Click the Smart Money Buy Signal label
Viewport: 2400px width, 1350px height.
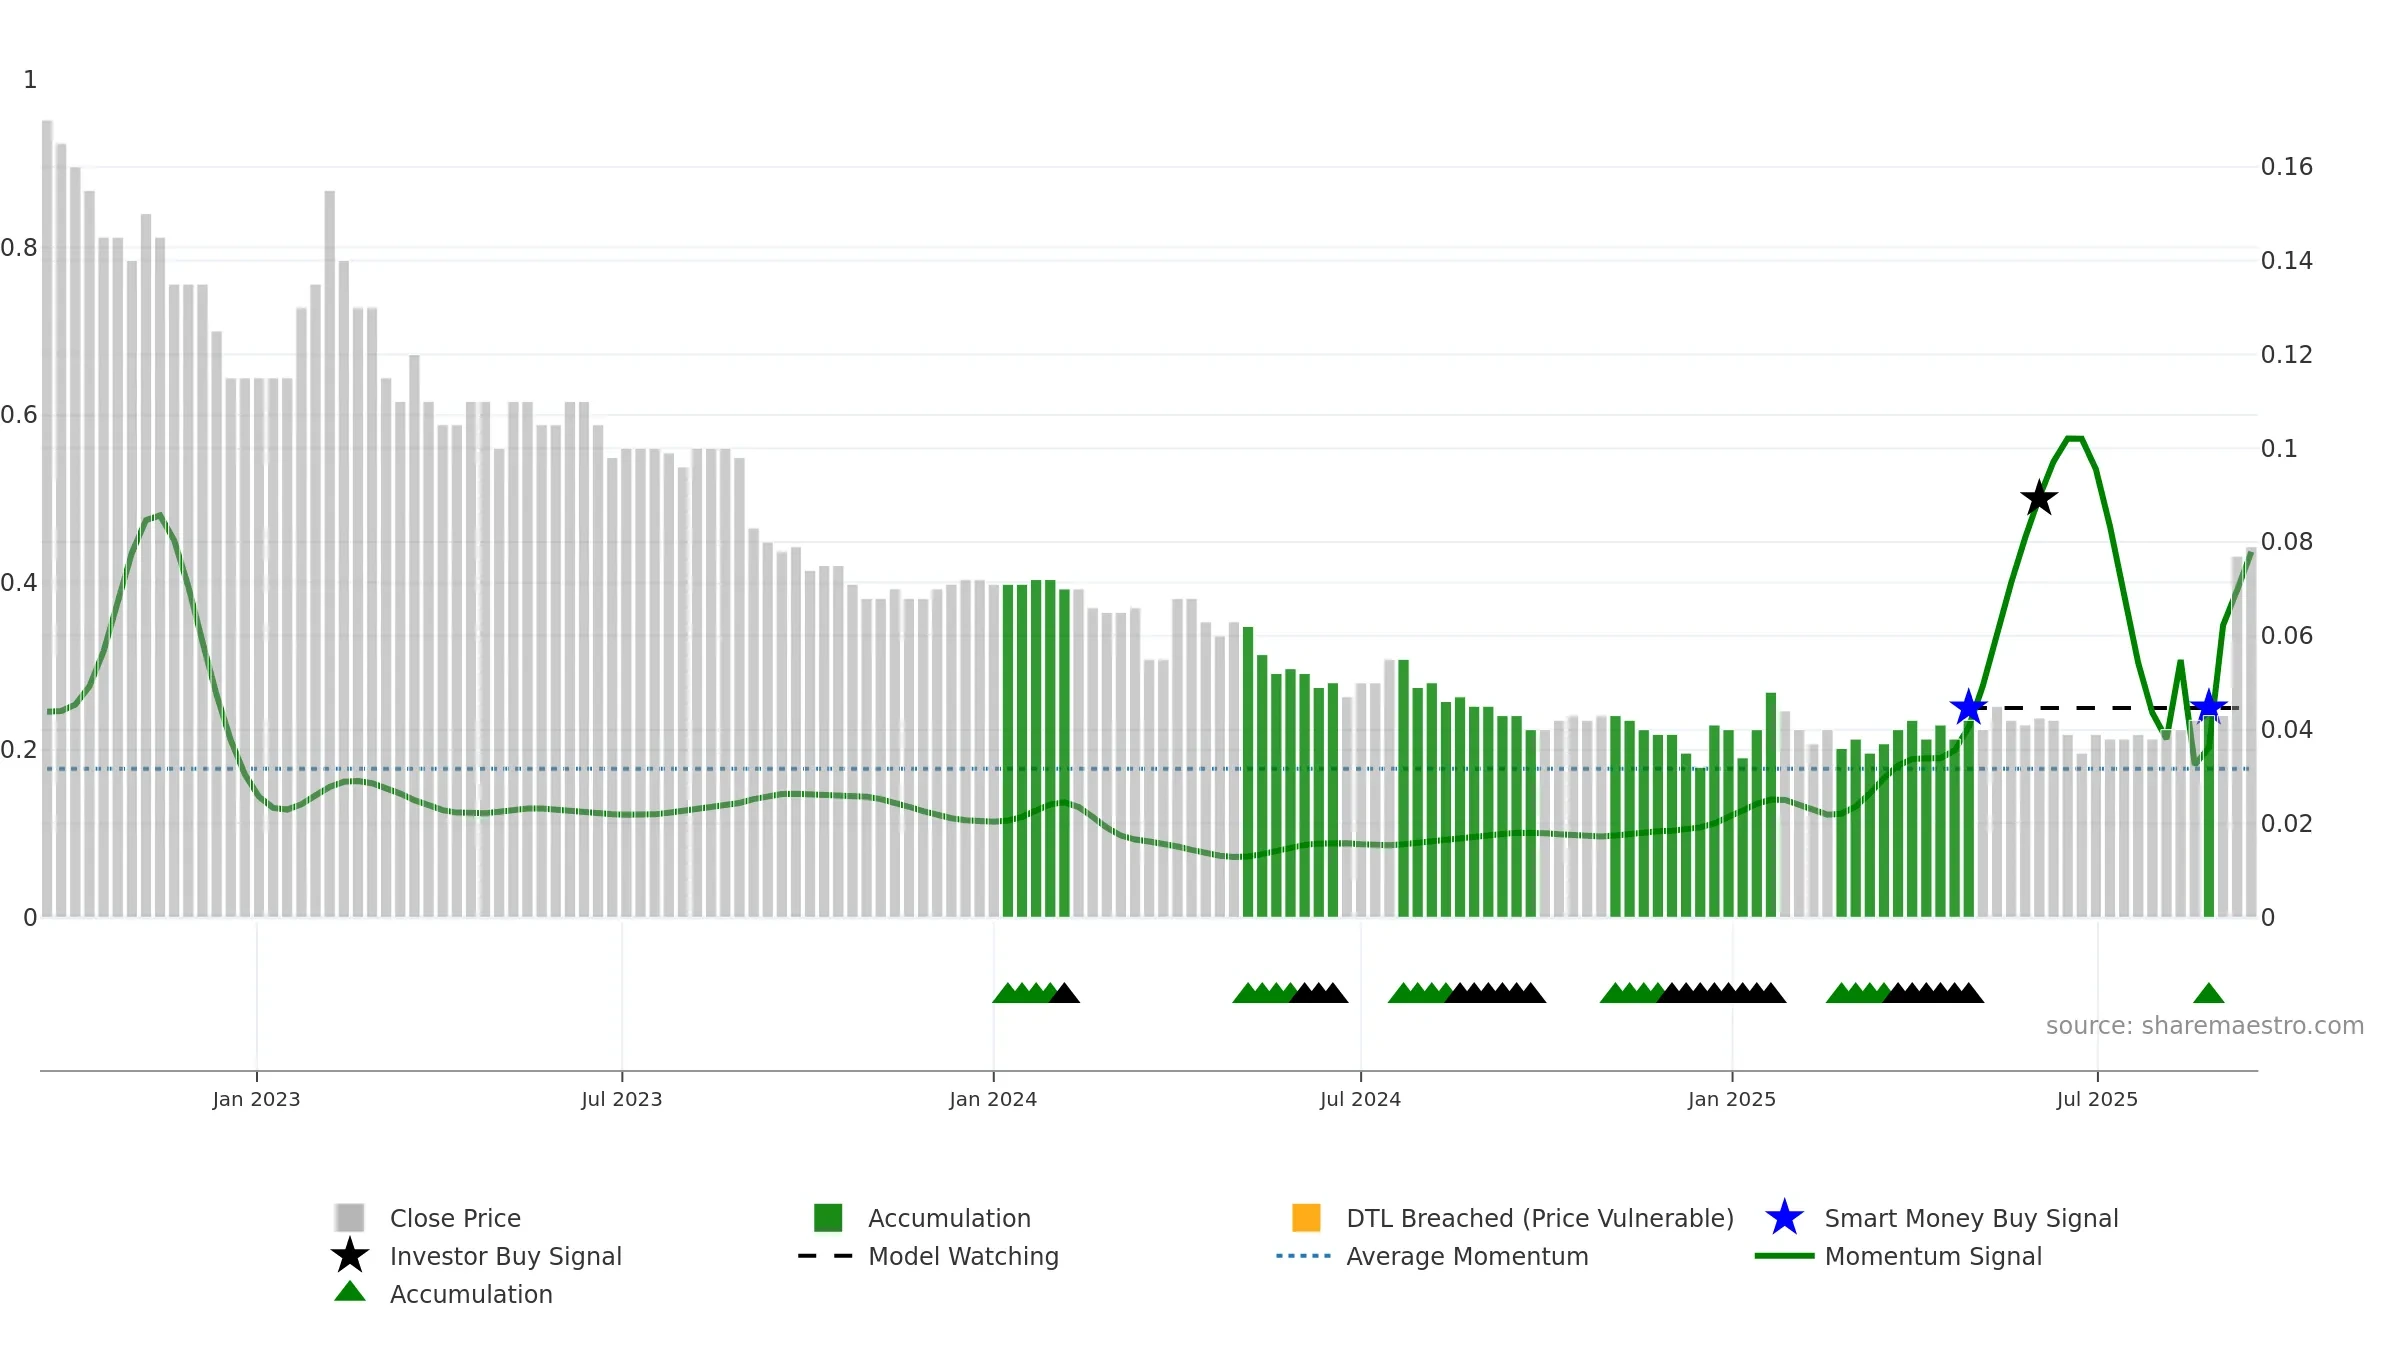tap(1971, 1218)
